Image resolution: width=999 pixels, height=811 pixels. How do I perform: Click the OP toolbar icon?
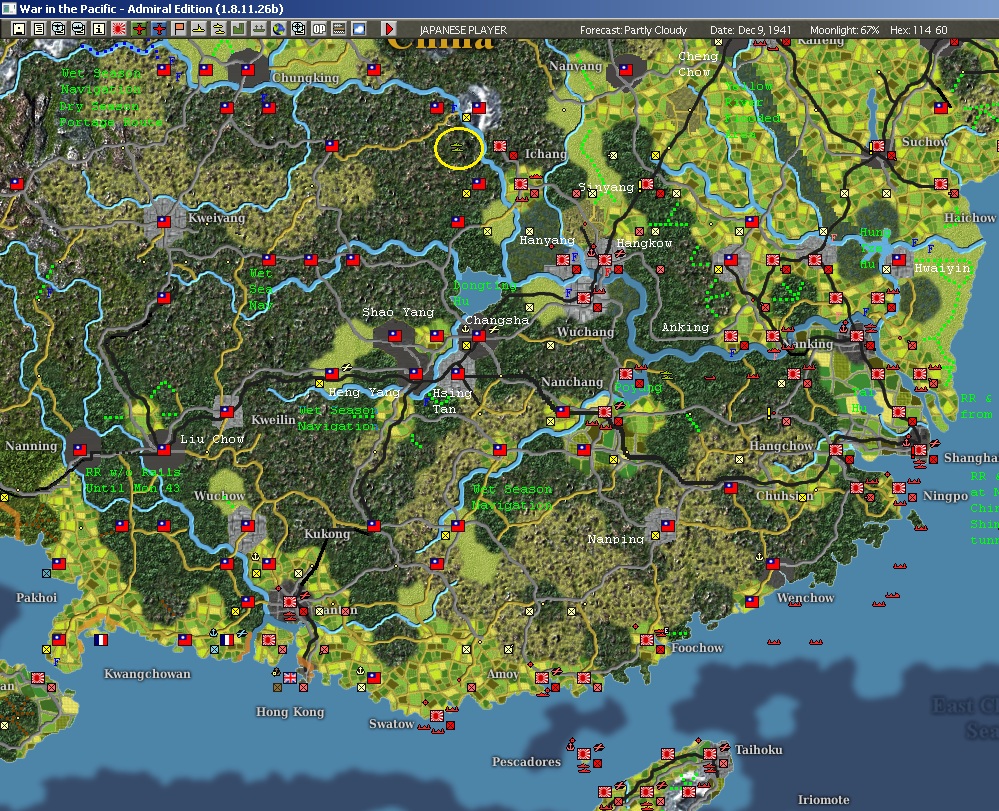tap(319, 29)
